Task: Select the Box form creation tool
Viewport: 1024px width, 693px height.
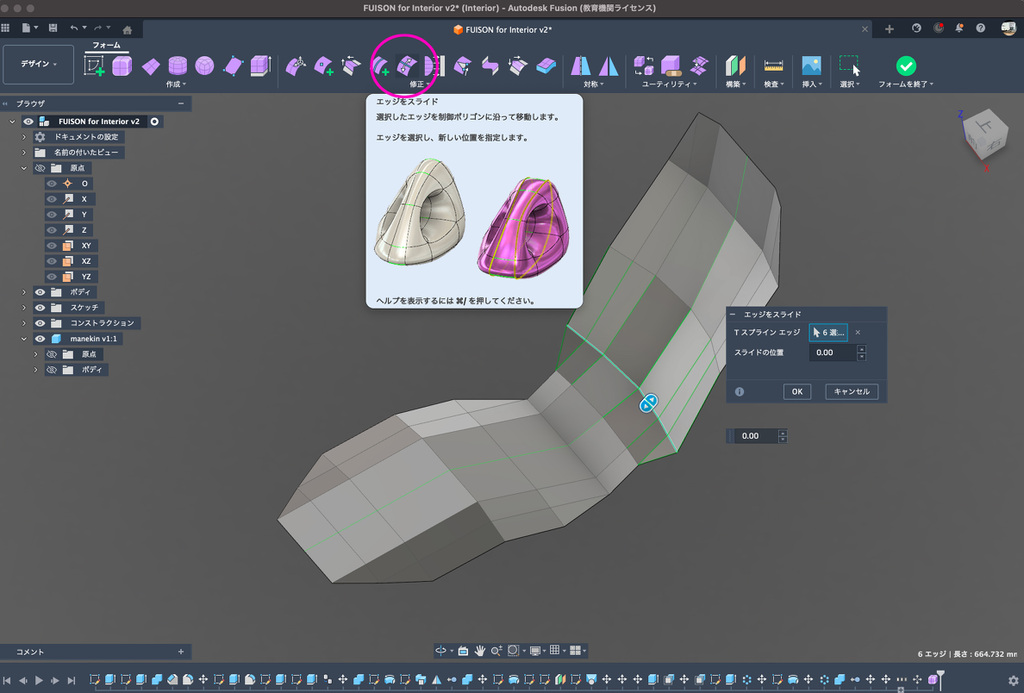Action: tap(122, 66)
